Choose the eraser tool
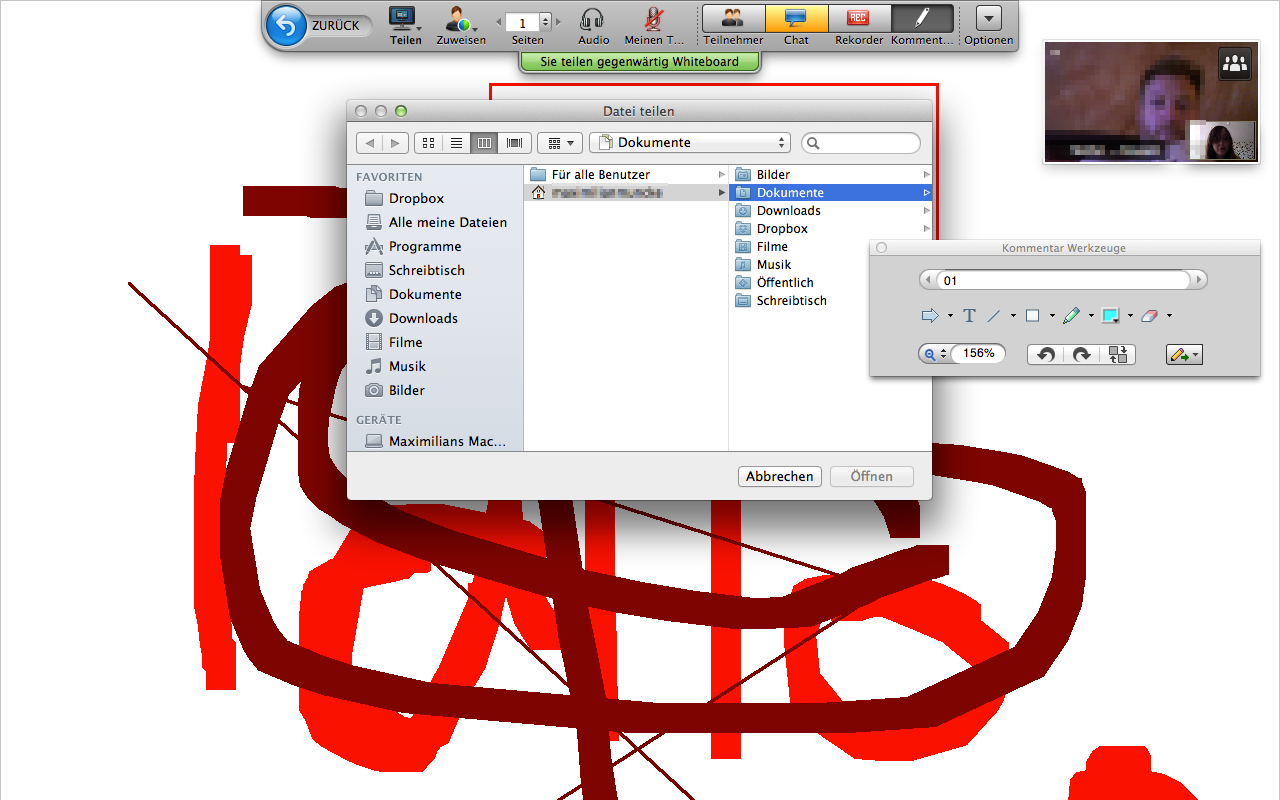Image resolution: width=1280 pixels, height=800 pixels. pyautogui.click(x=1148, y=316)
